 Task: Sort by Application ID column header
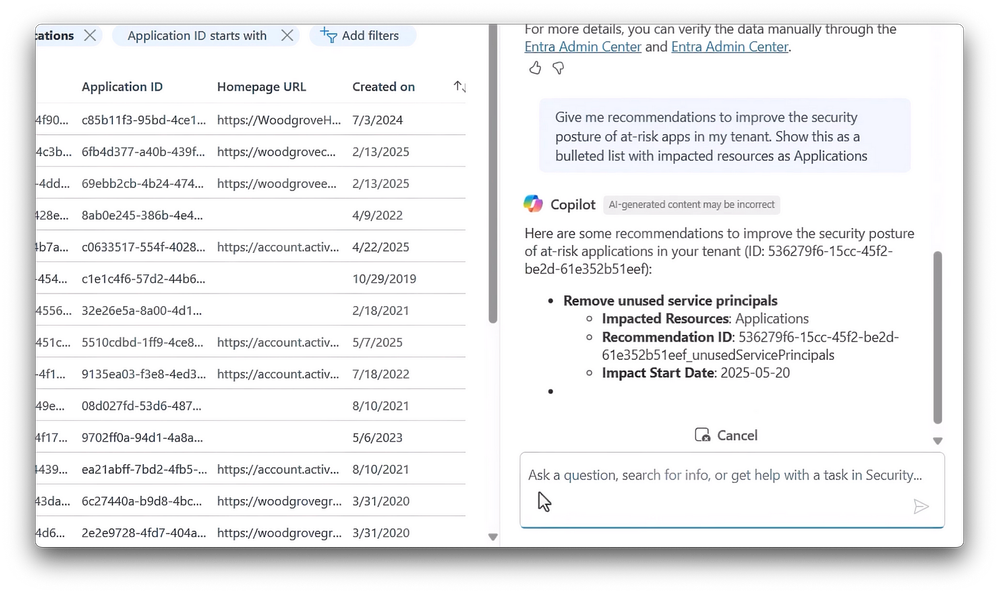tap(122, 87)
